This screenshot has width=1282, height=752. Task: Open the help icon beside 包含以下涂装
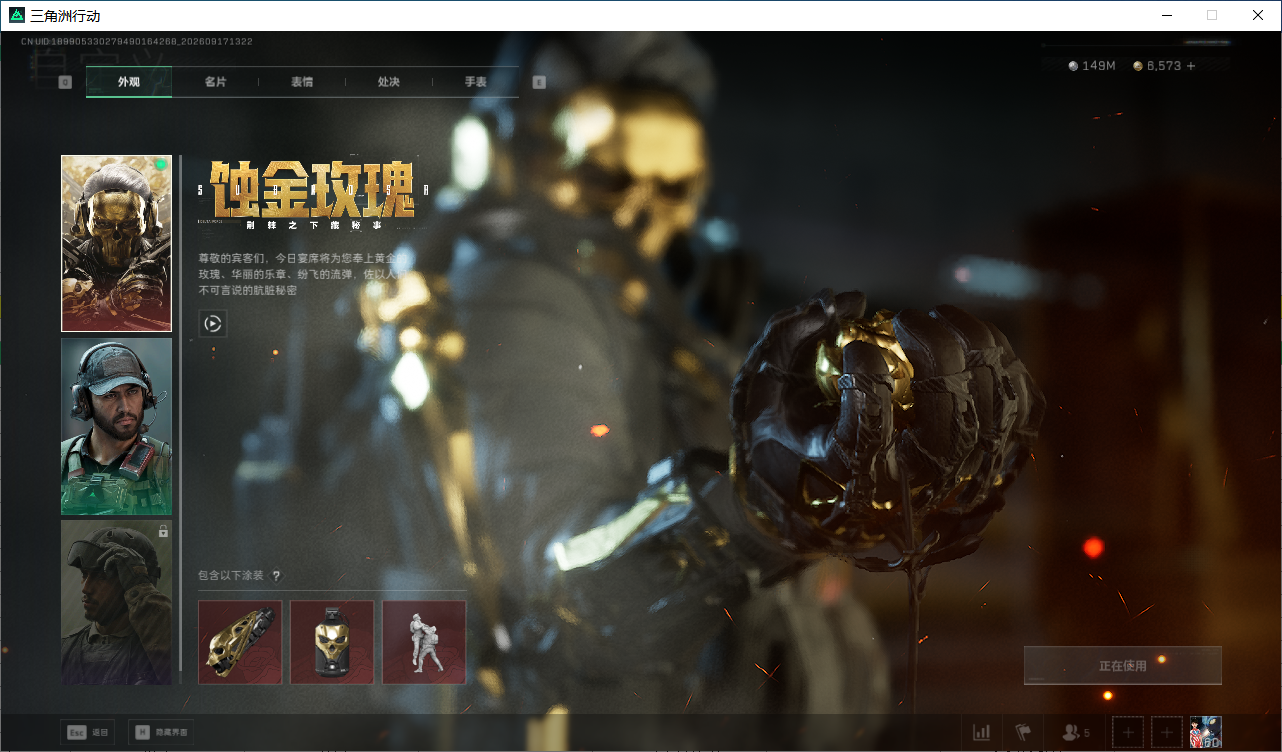tap(276, 576)
